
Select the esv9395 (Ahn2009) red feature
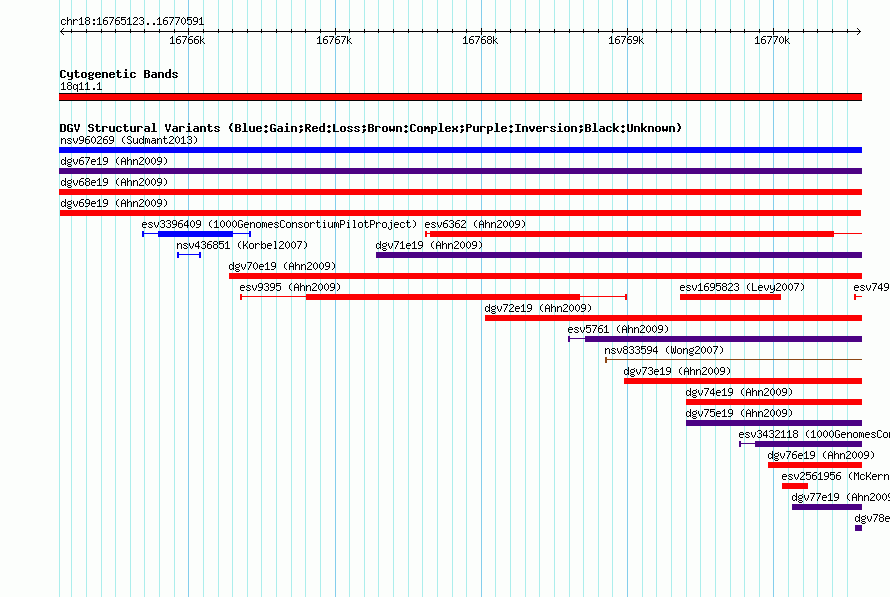434,297
